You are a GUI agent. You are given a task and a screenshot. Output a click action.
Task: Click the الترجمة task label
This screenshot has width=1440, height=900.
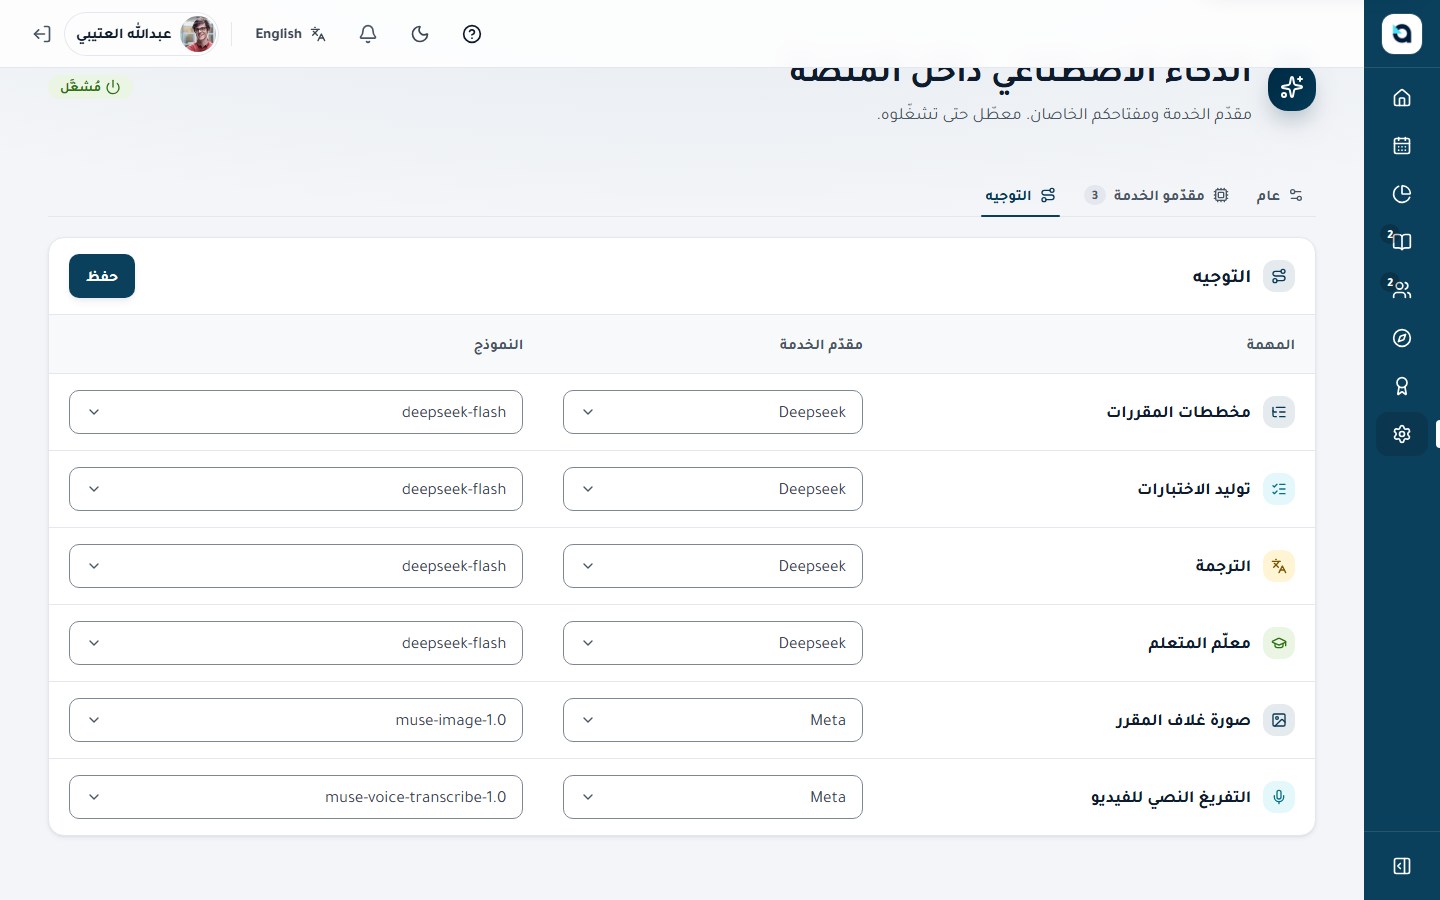(1223, 566)
